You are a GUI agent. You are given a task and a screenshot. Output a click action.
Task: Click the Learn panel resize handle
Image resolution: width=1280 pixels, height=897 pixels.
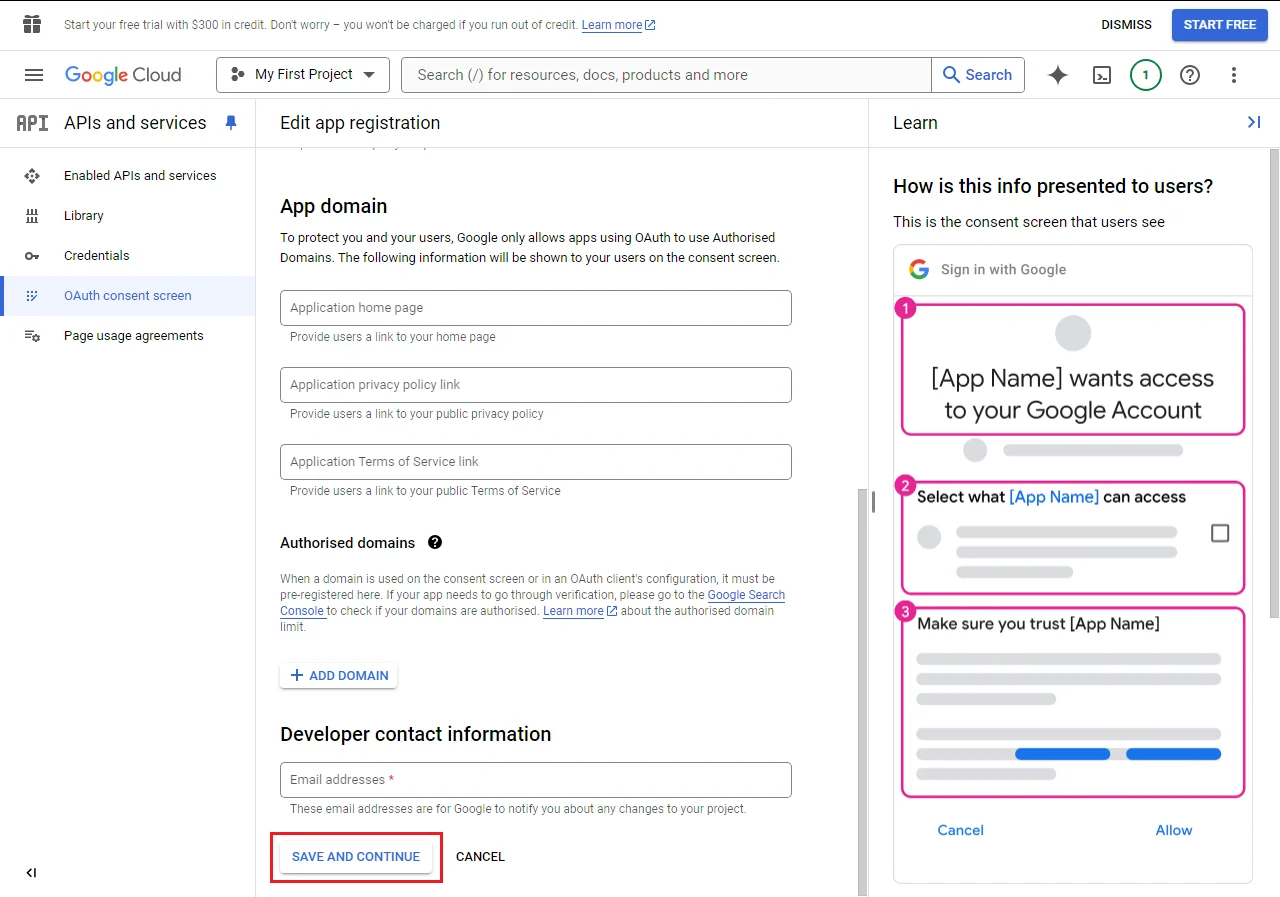(x=873, y=501)
